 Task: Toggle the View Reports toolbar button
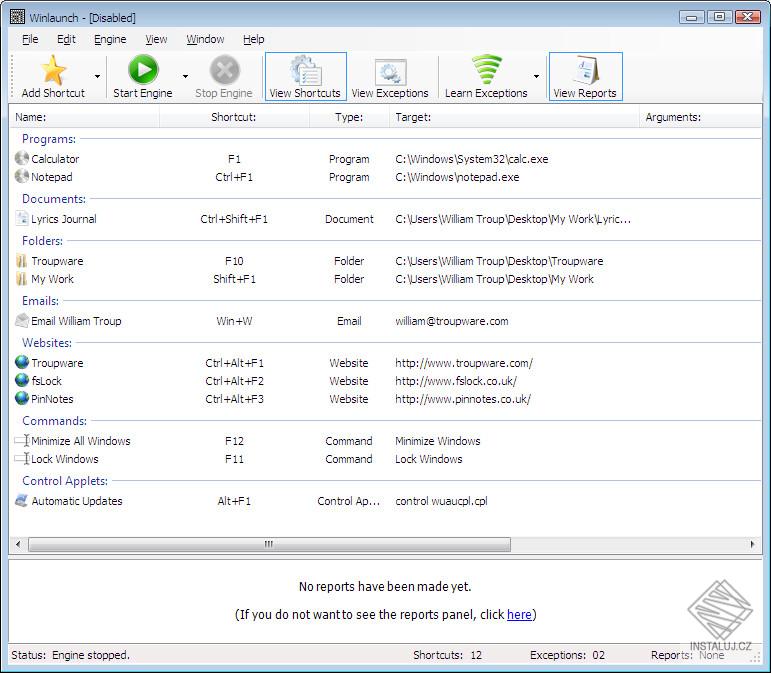pyautogui.click(x=585, y=77)
